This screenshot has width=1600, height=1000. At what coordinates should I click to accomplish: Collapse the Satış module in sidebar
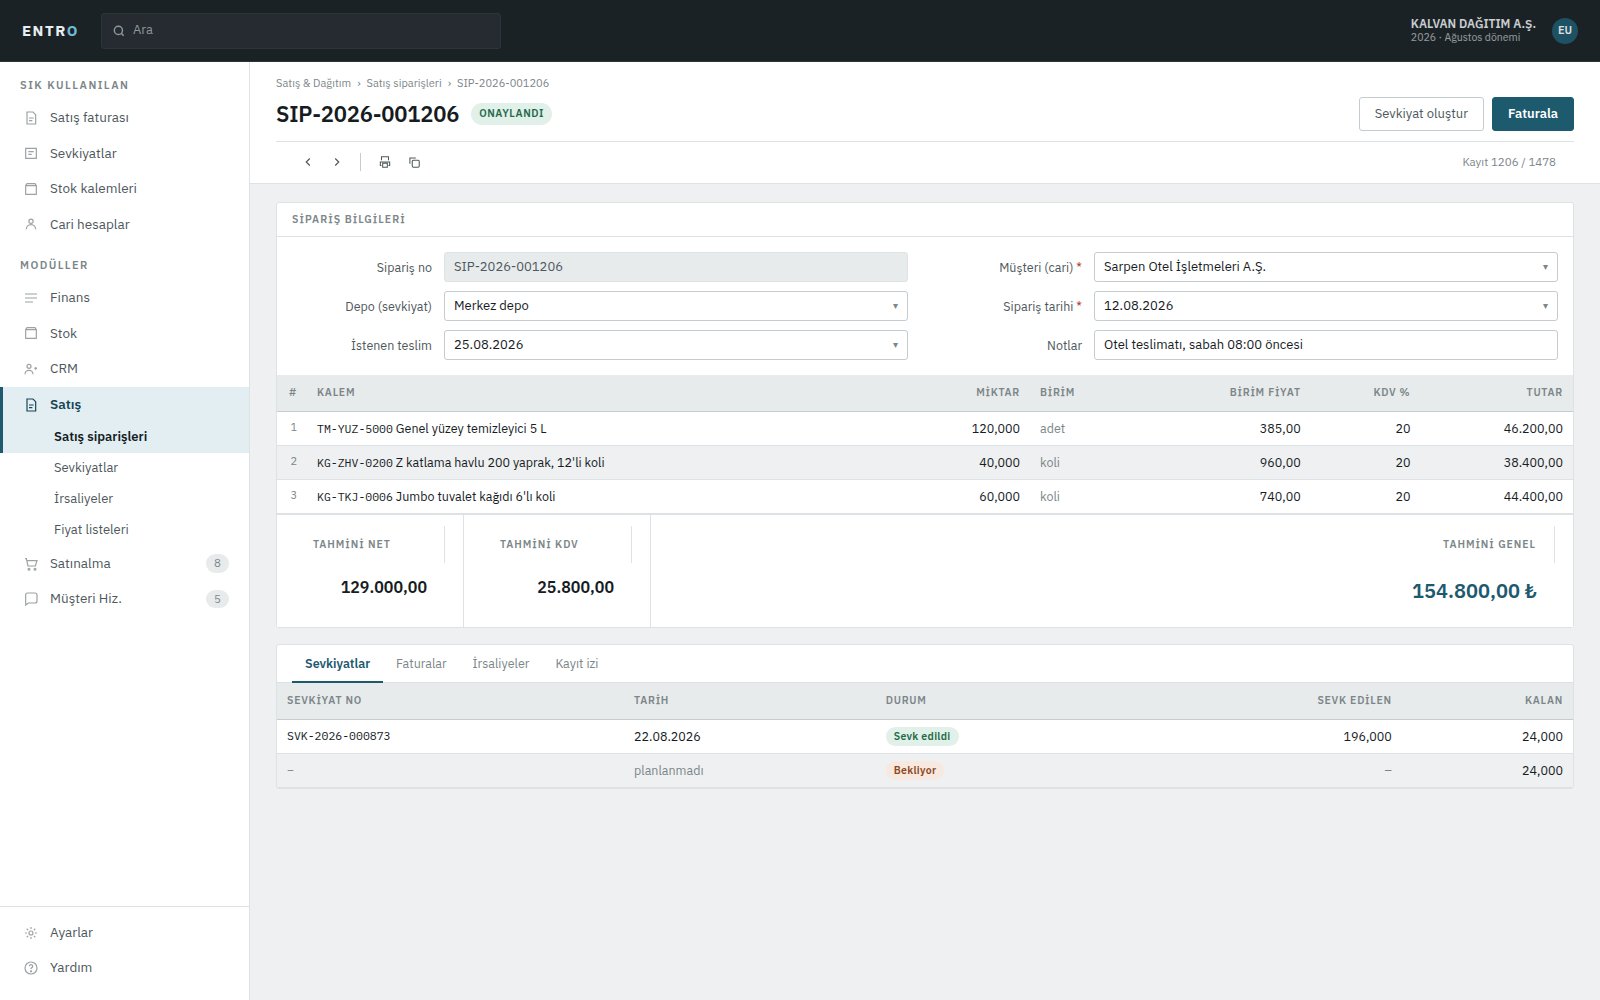click(125, 405)
